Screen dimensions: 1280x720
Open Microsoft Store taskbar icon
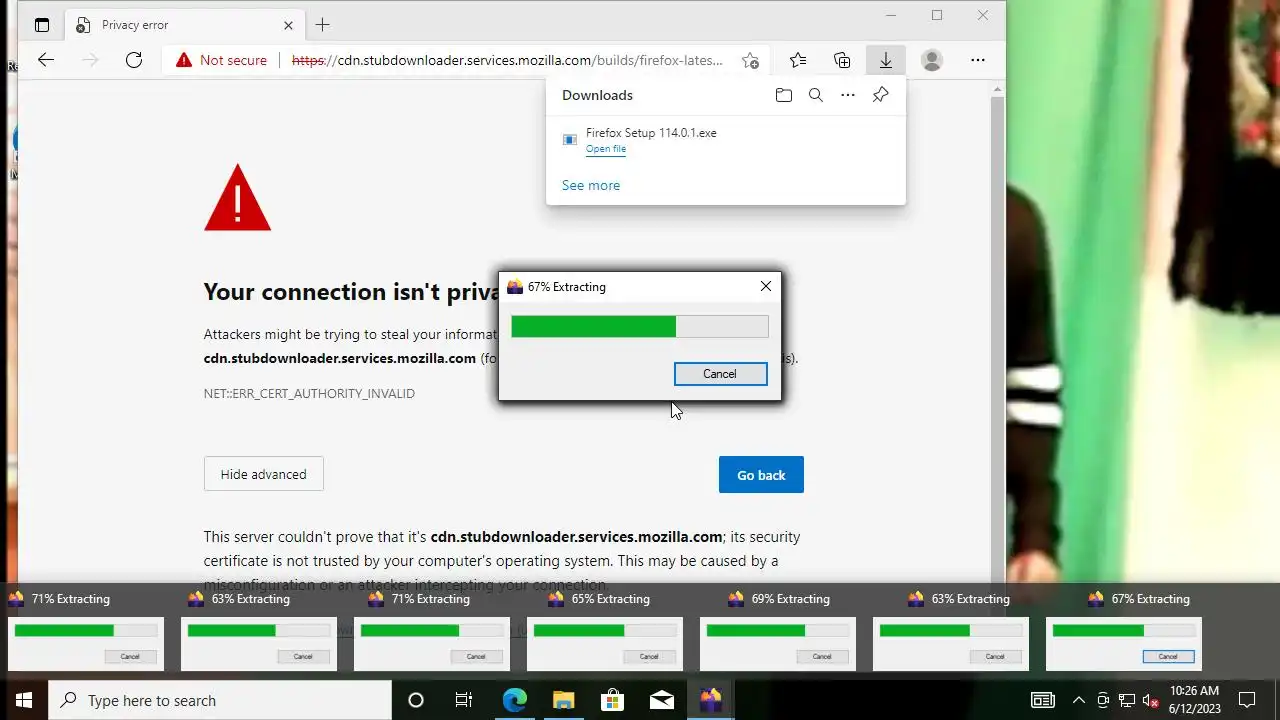tap(612, 700)
